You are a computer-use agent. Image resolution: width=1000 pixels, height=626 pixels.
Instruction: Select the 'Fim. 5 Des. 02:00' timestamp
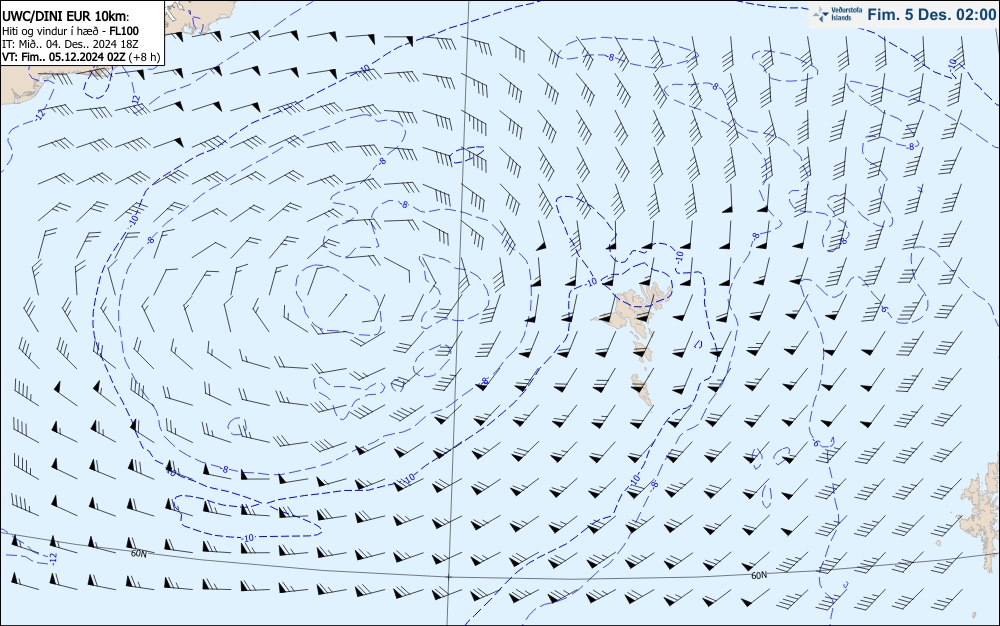pyautogui.click(x=932, y=15)
